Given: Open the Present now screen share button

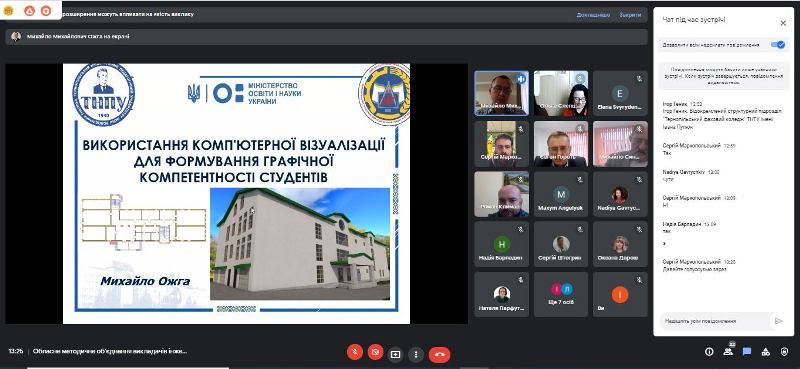Looking at the screenshot, I should [395, 354].
